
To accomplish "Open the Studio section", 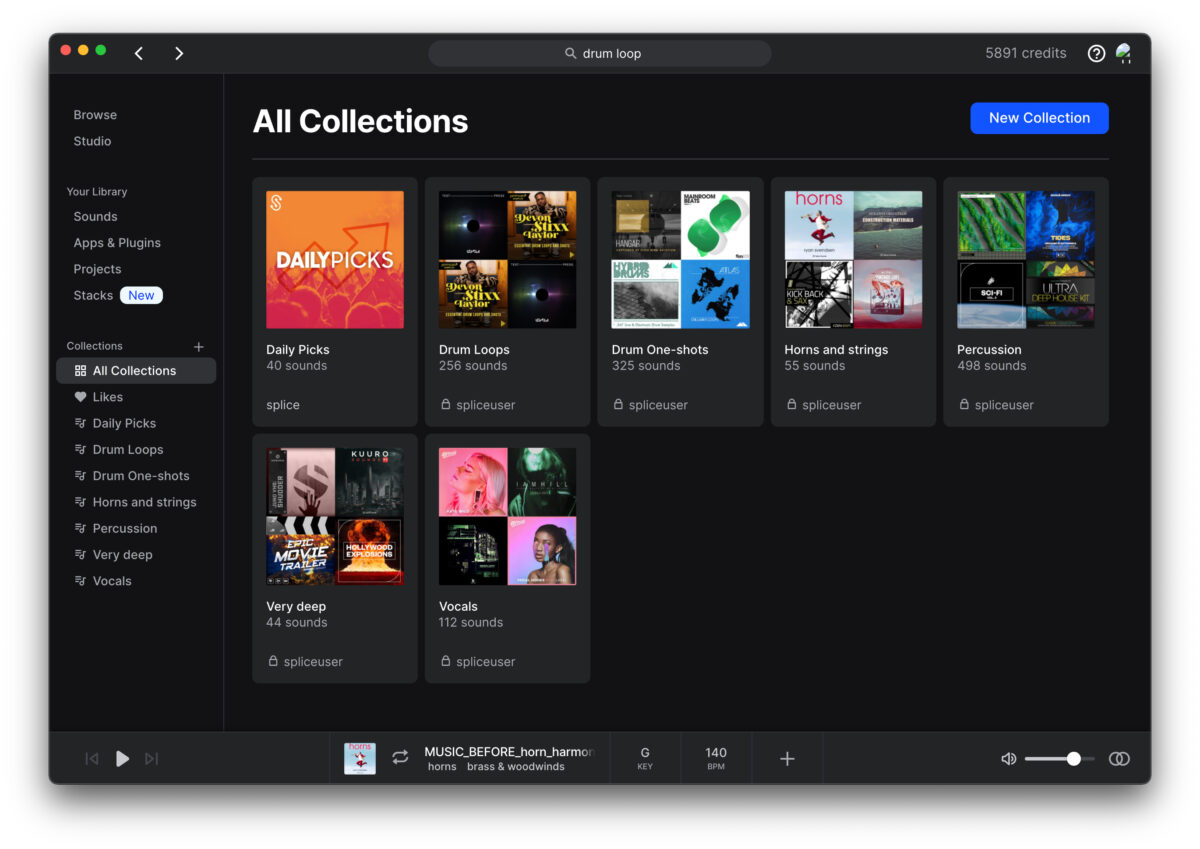I will (92, 141).
